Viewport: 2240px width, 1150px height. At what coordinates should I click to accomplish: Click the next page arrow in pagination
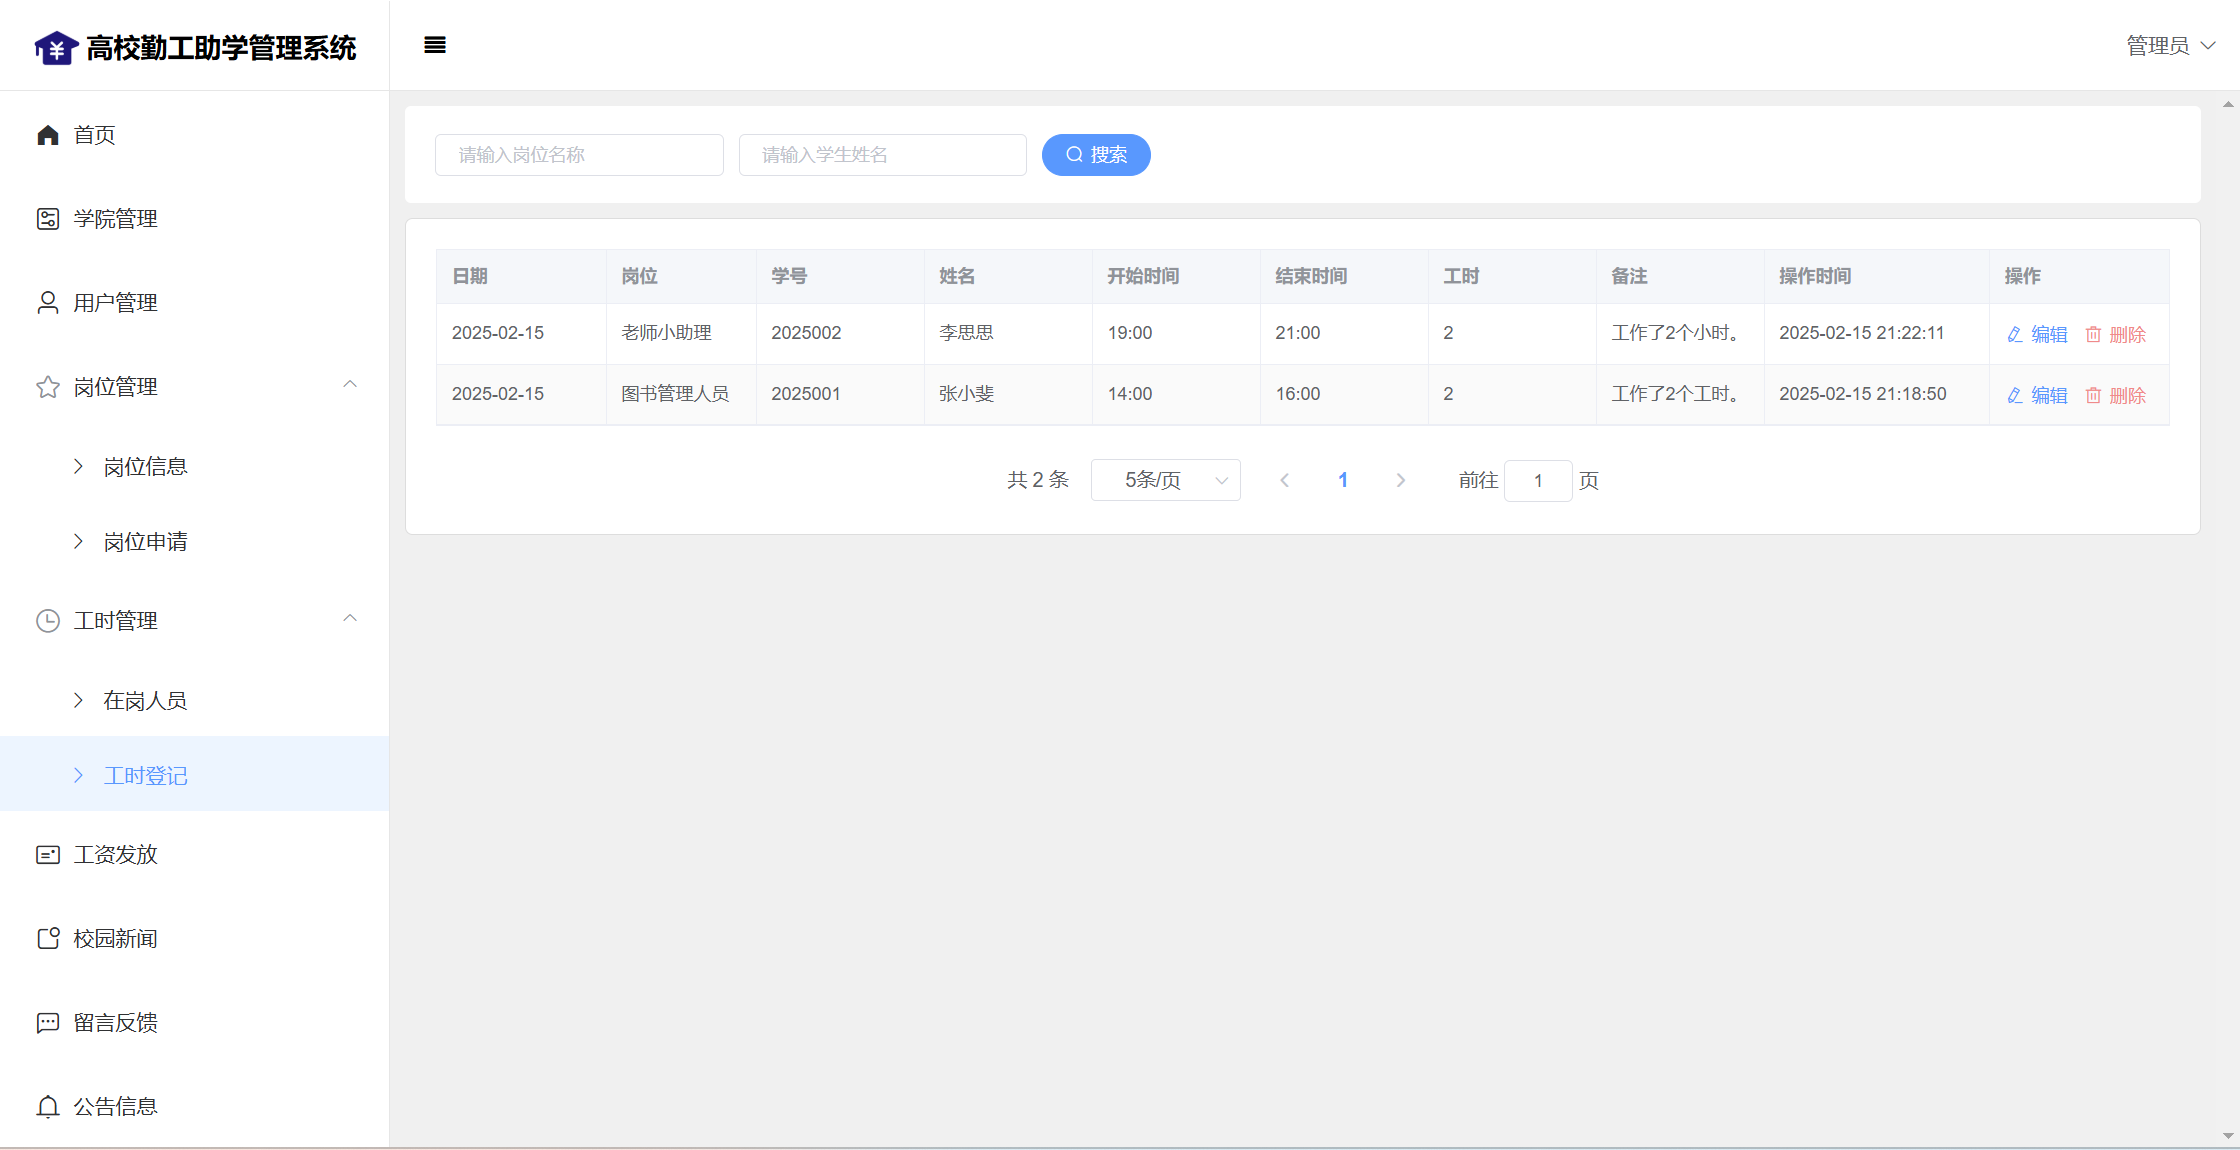click(1401, 481)
